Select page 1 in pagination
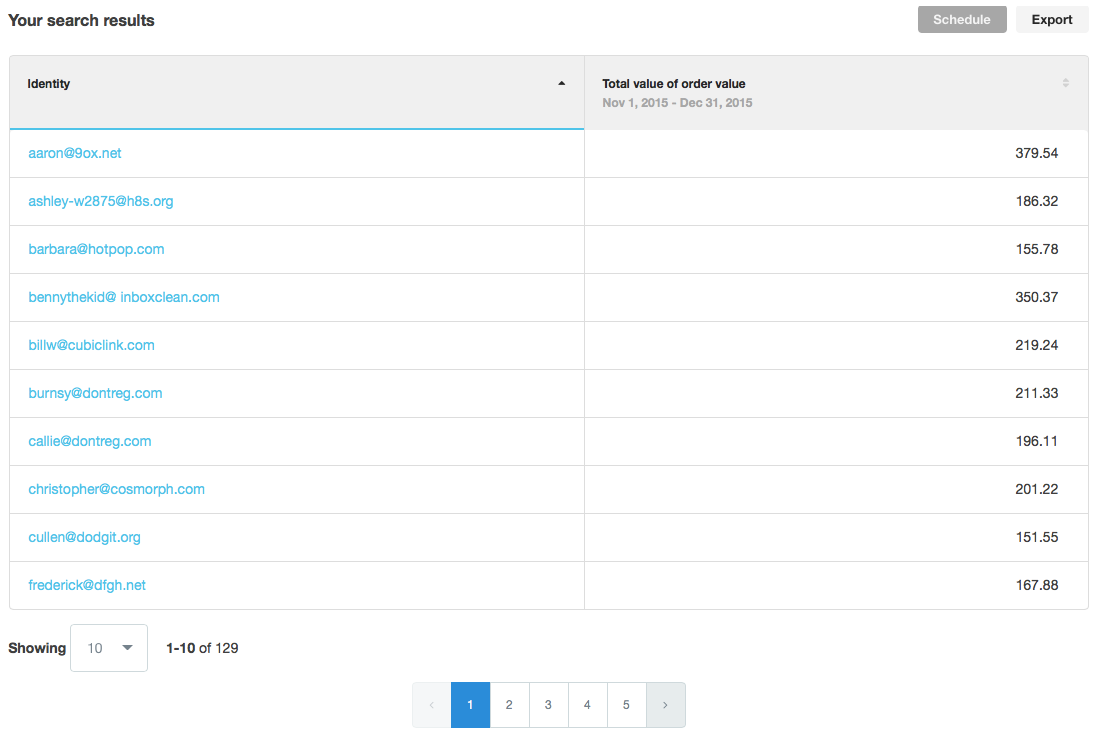Screen dimensions: 1096x741 (x=470, y=705)
